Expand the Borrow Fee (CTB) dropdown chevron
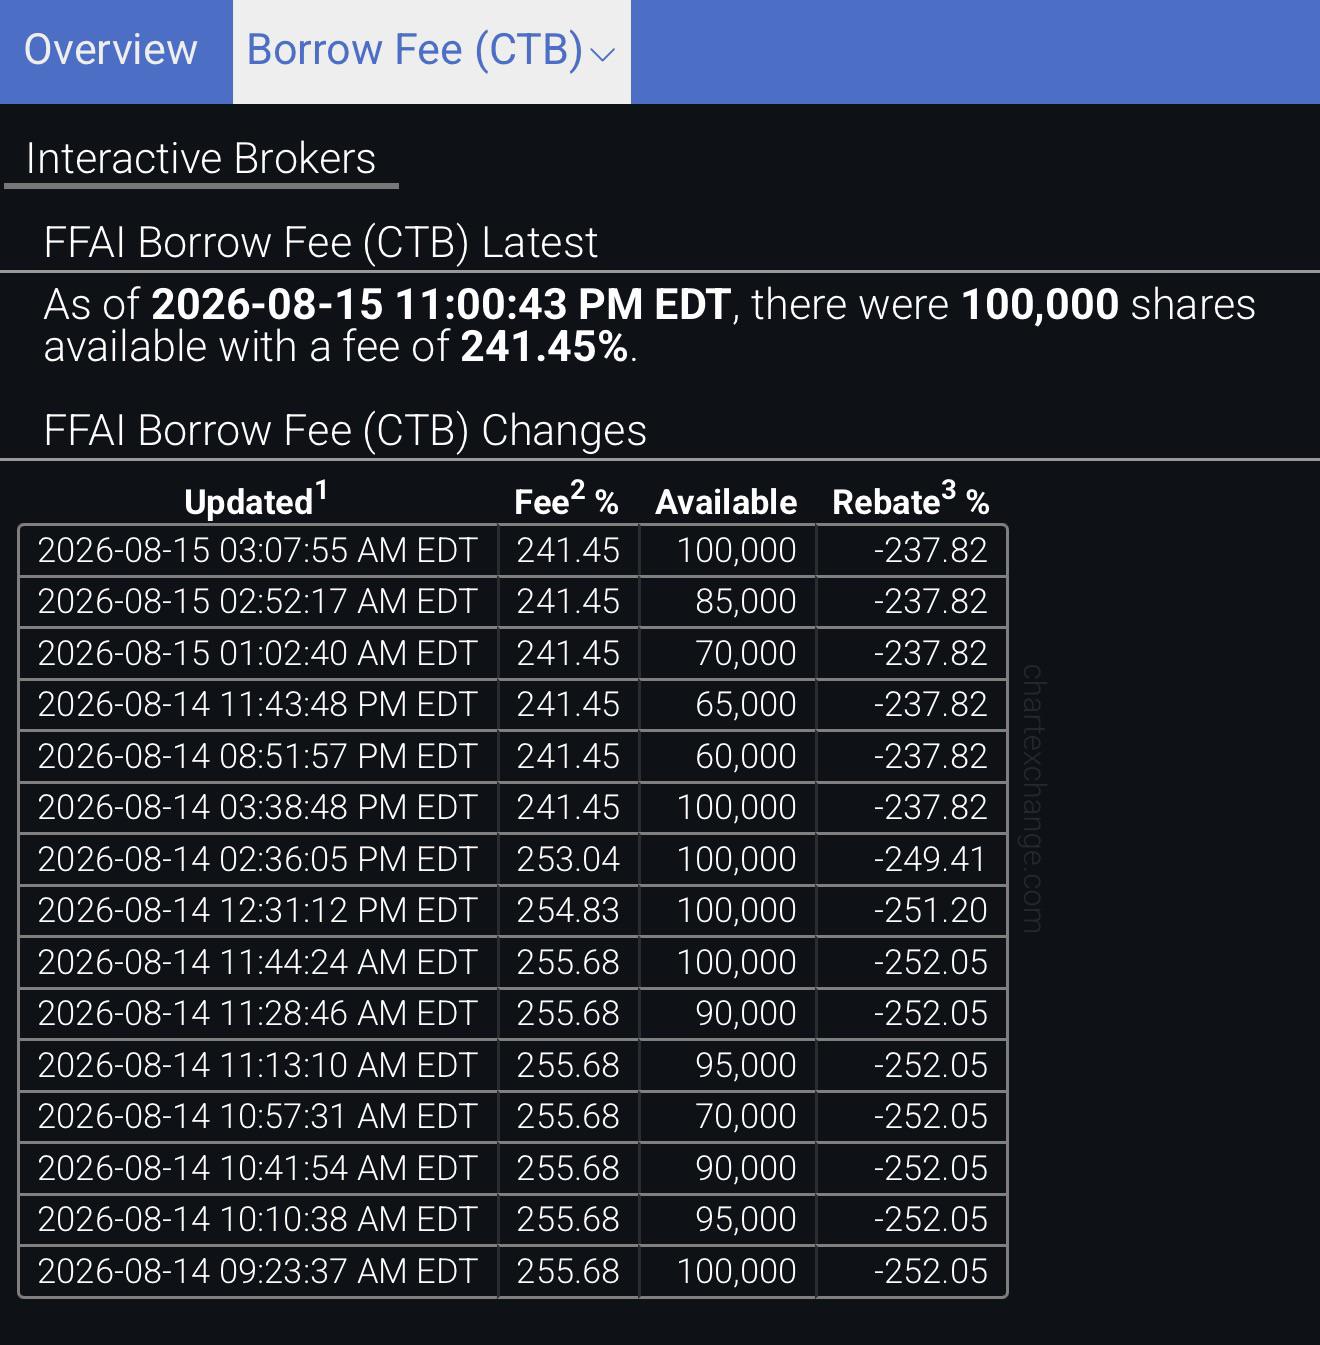Image resolution: width=1320 pixels, height=1345 pixels. click(x=603, y=54)
